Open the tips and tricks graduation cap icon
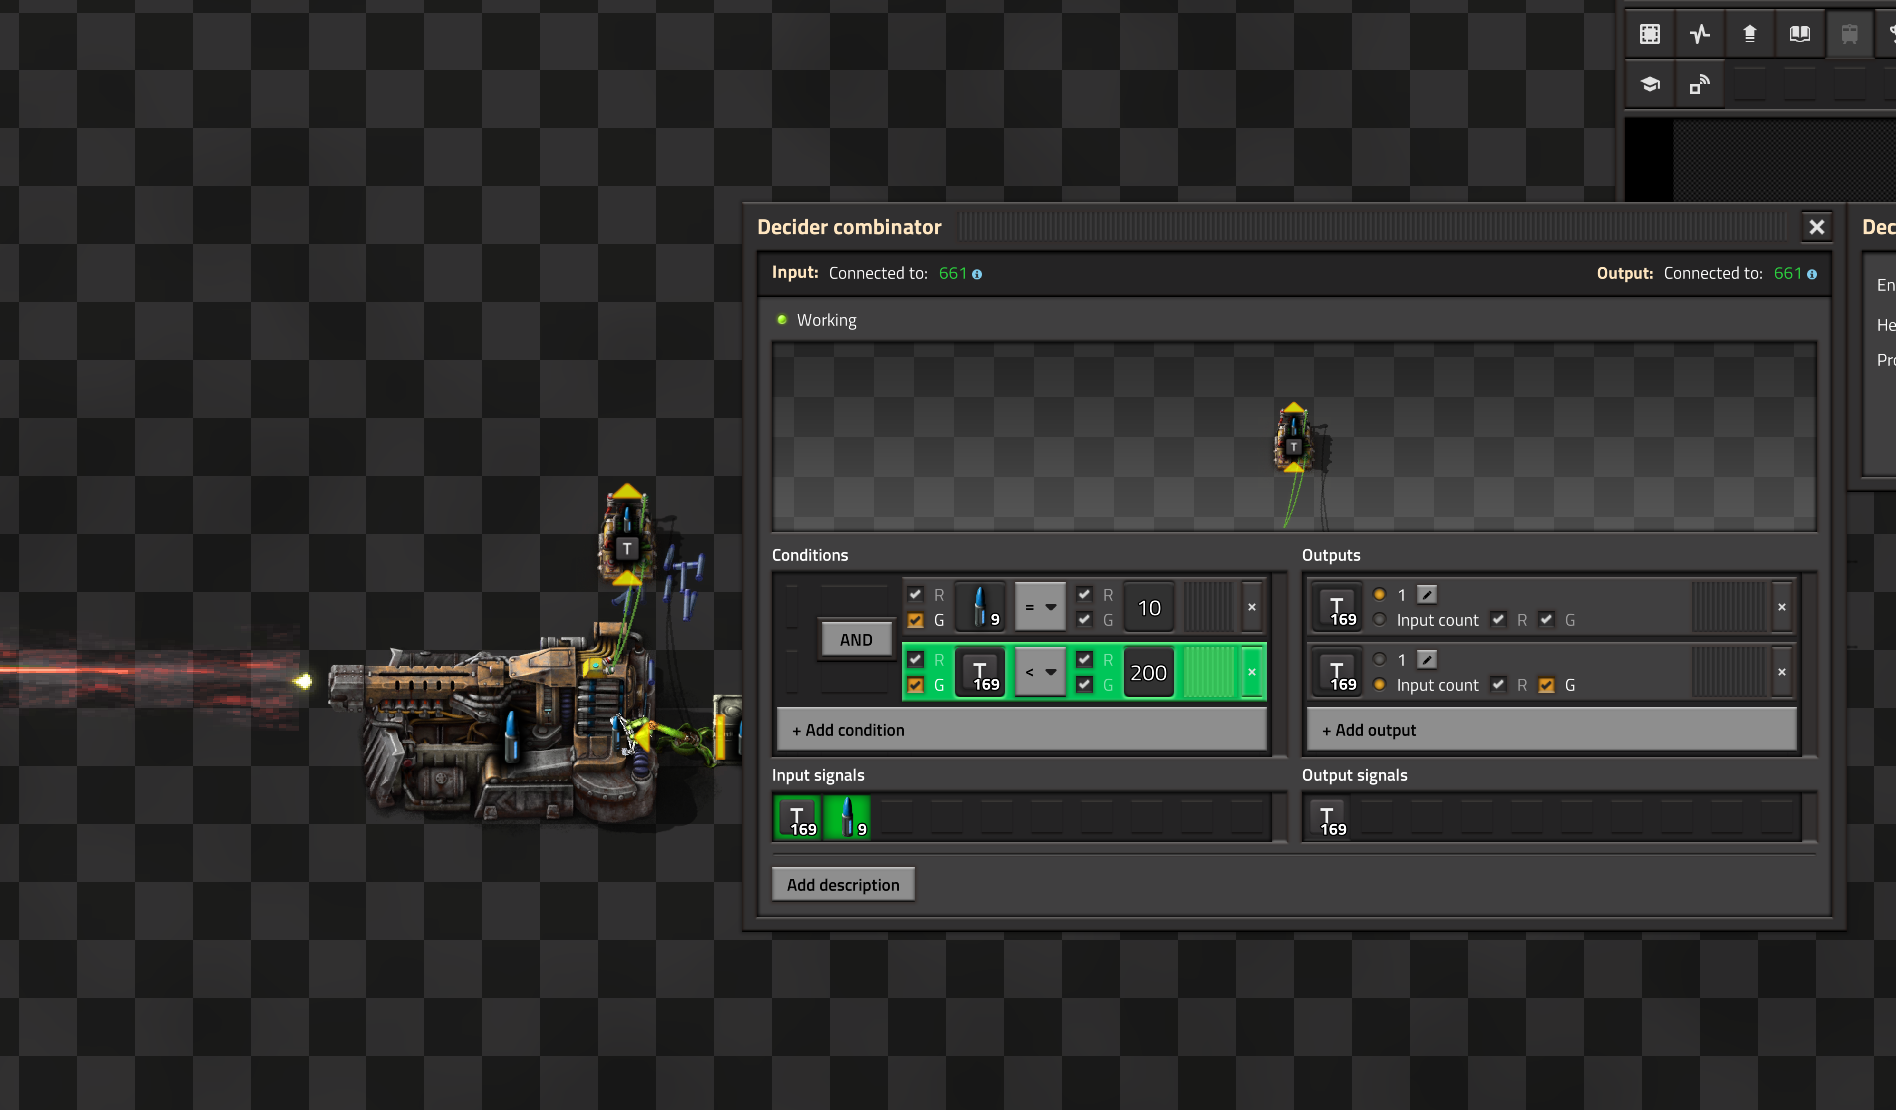This screenshot has height=1110, width=1896. 1650,85
